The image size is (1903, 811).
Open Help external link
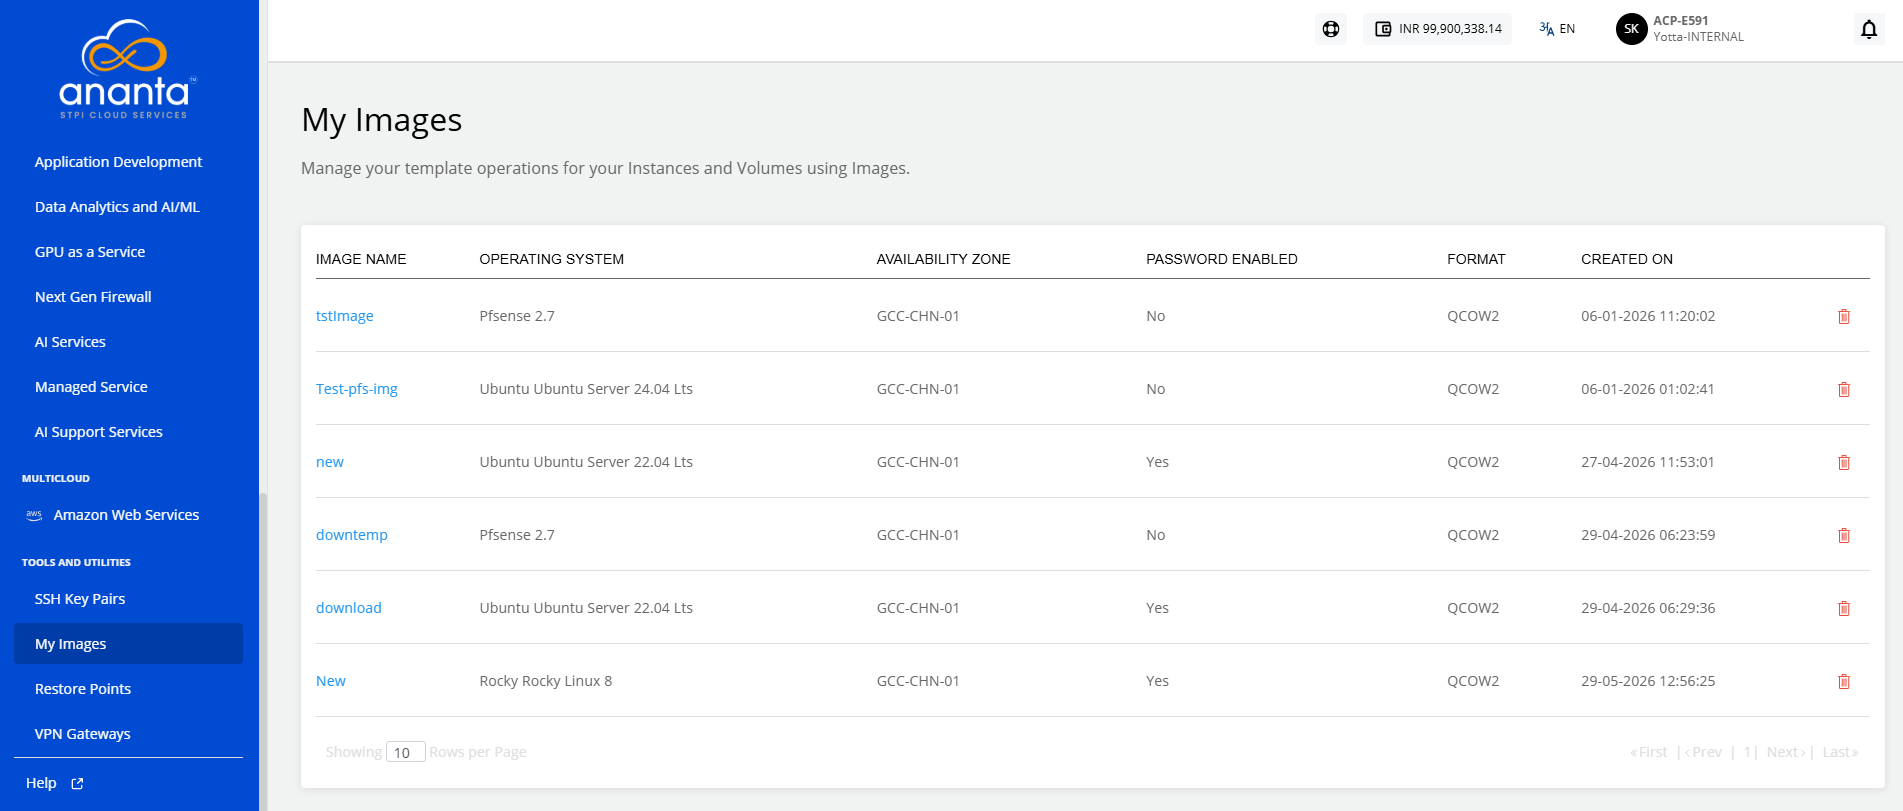[55, 783]
